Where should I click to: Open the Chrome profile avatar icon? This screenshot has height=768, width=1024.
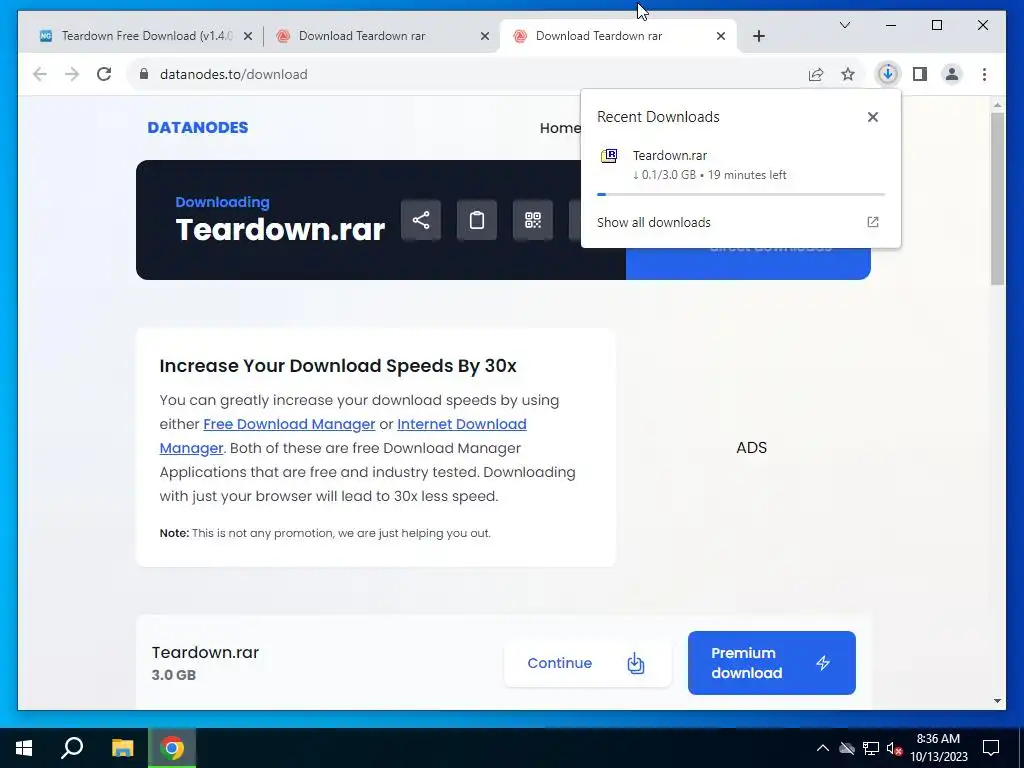(x=952, y=74)
